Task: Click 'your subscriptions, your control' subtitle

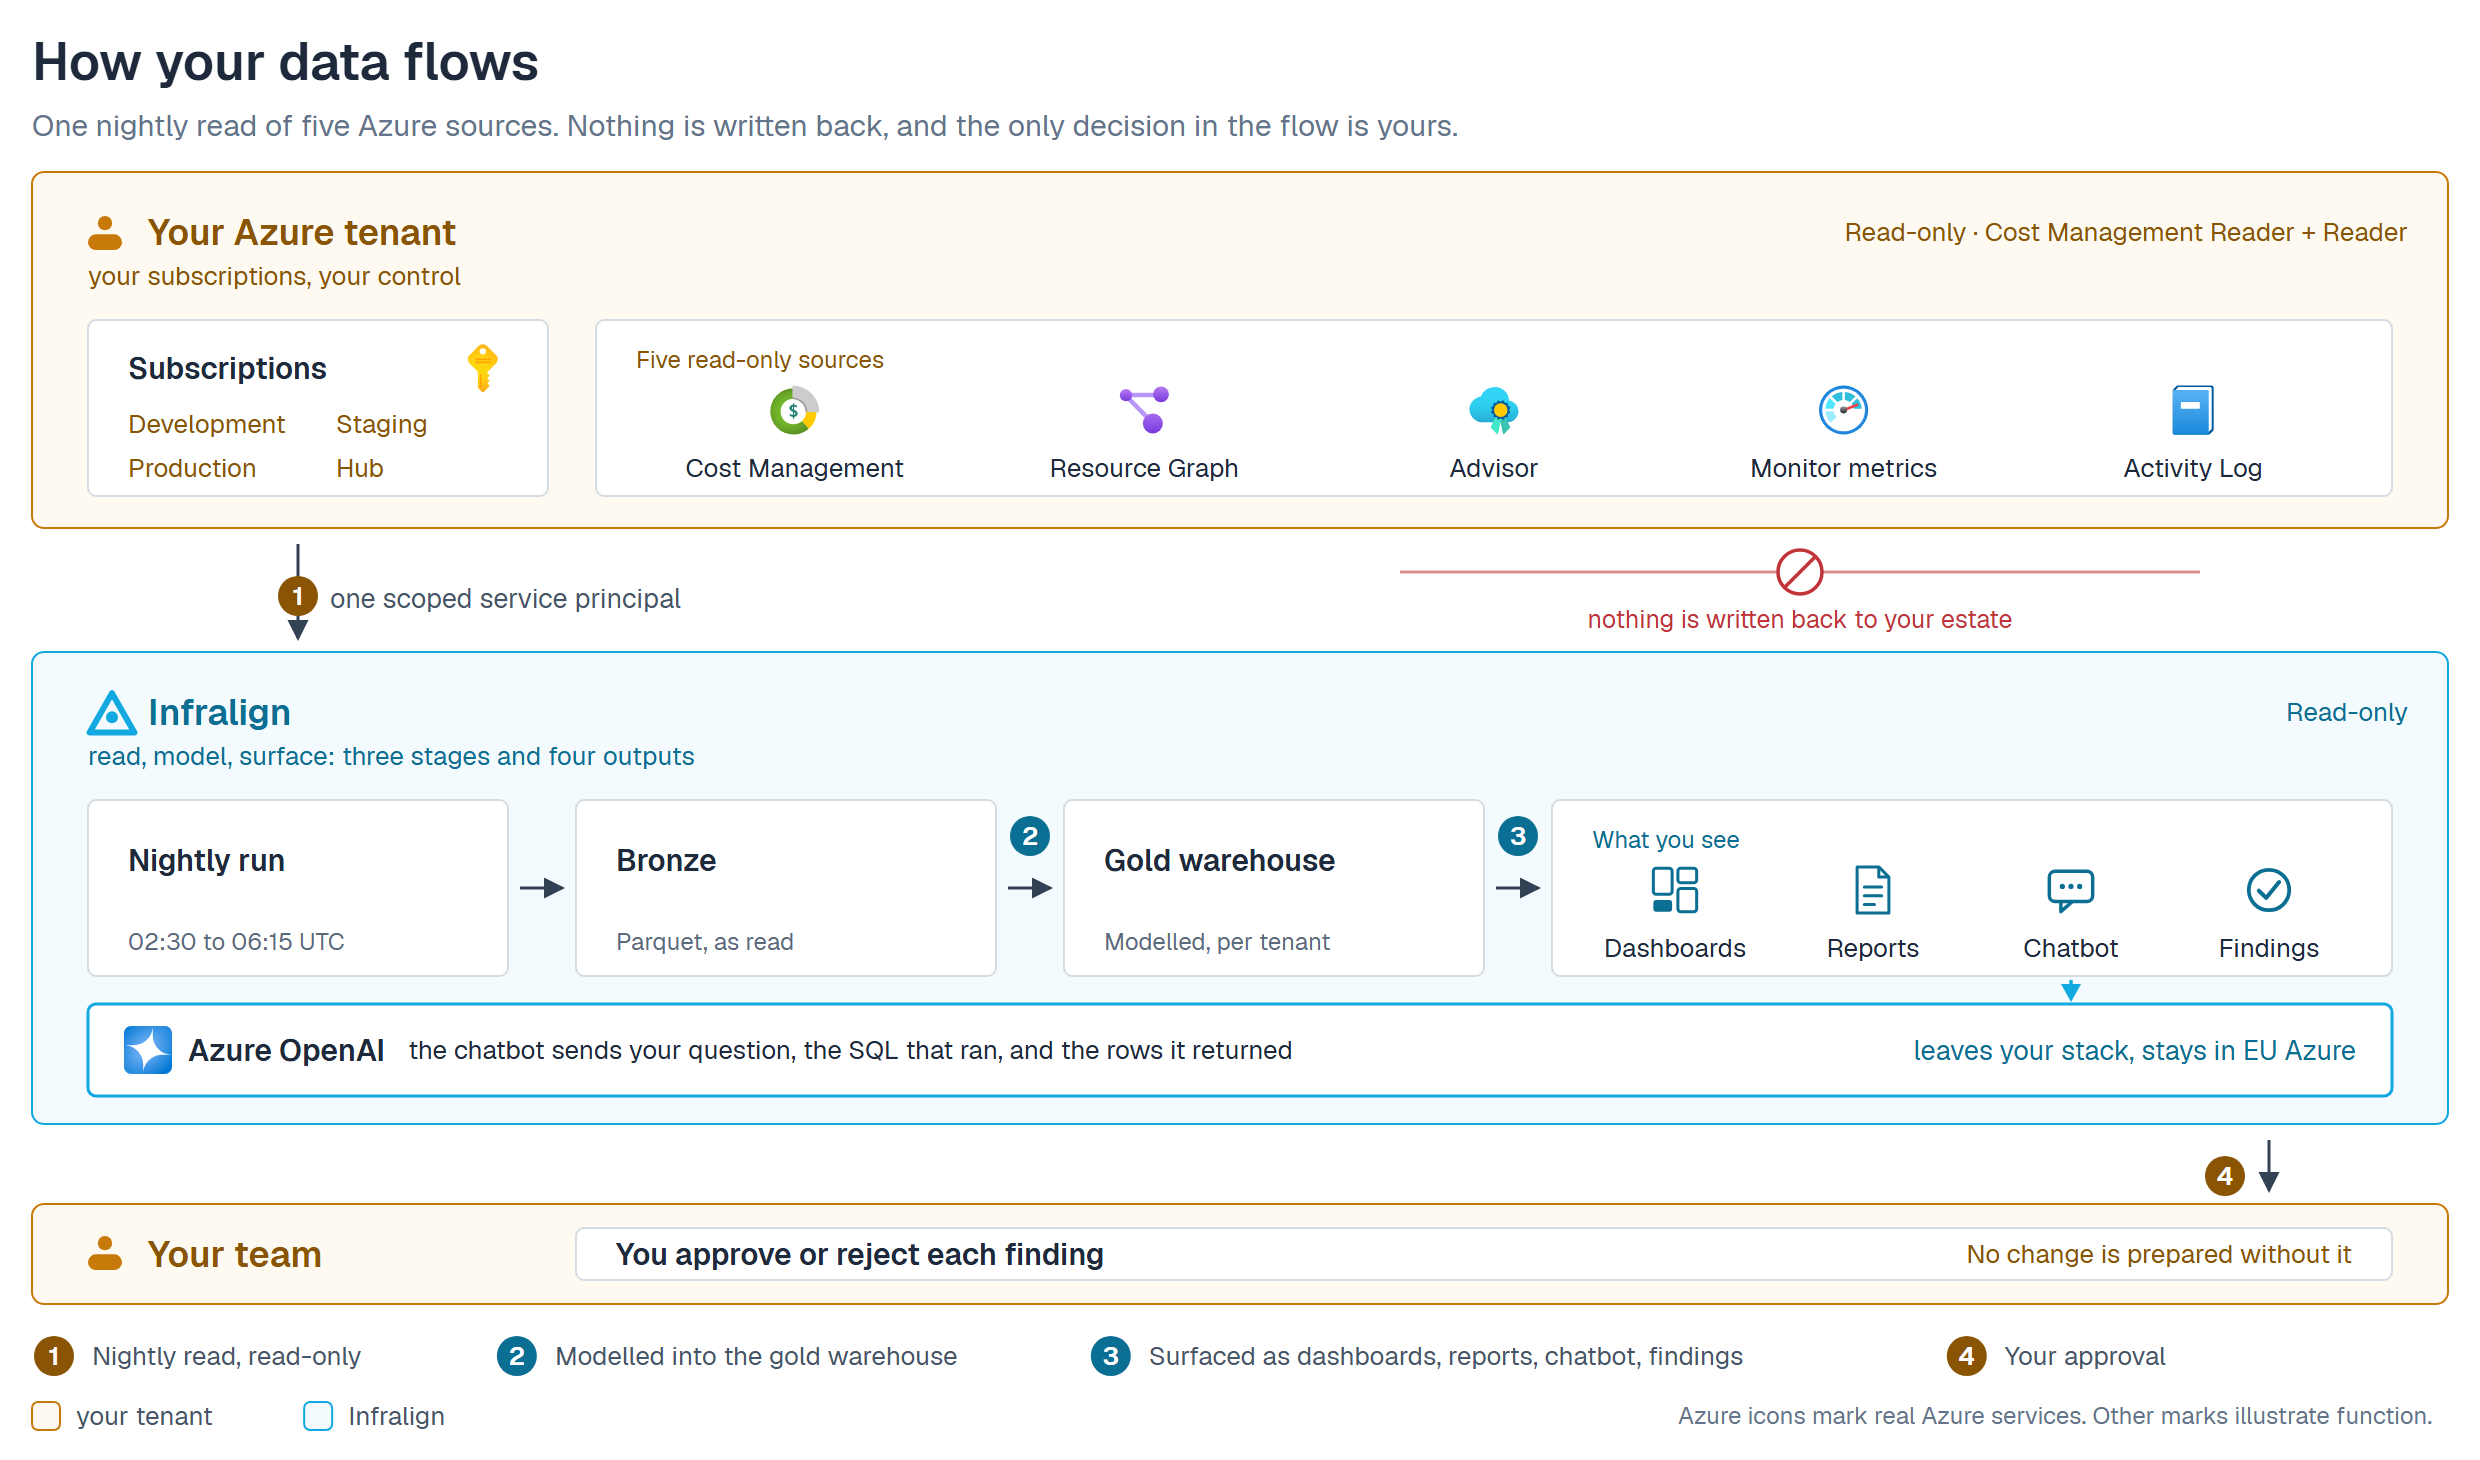Action: [x=274, y=276]
